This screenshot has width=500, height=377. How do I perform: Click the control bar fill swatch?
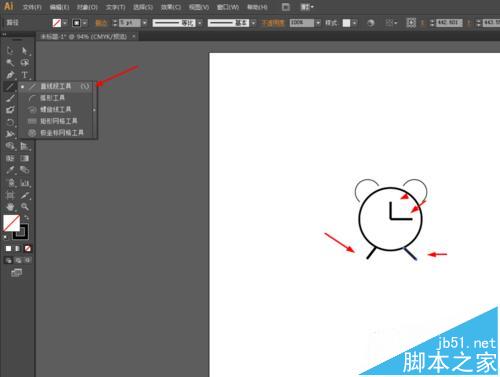tap(57, 23)
